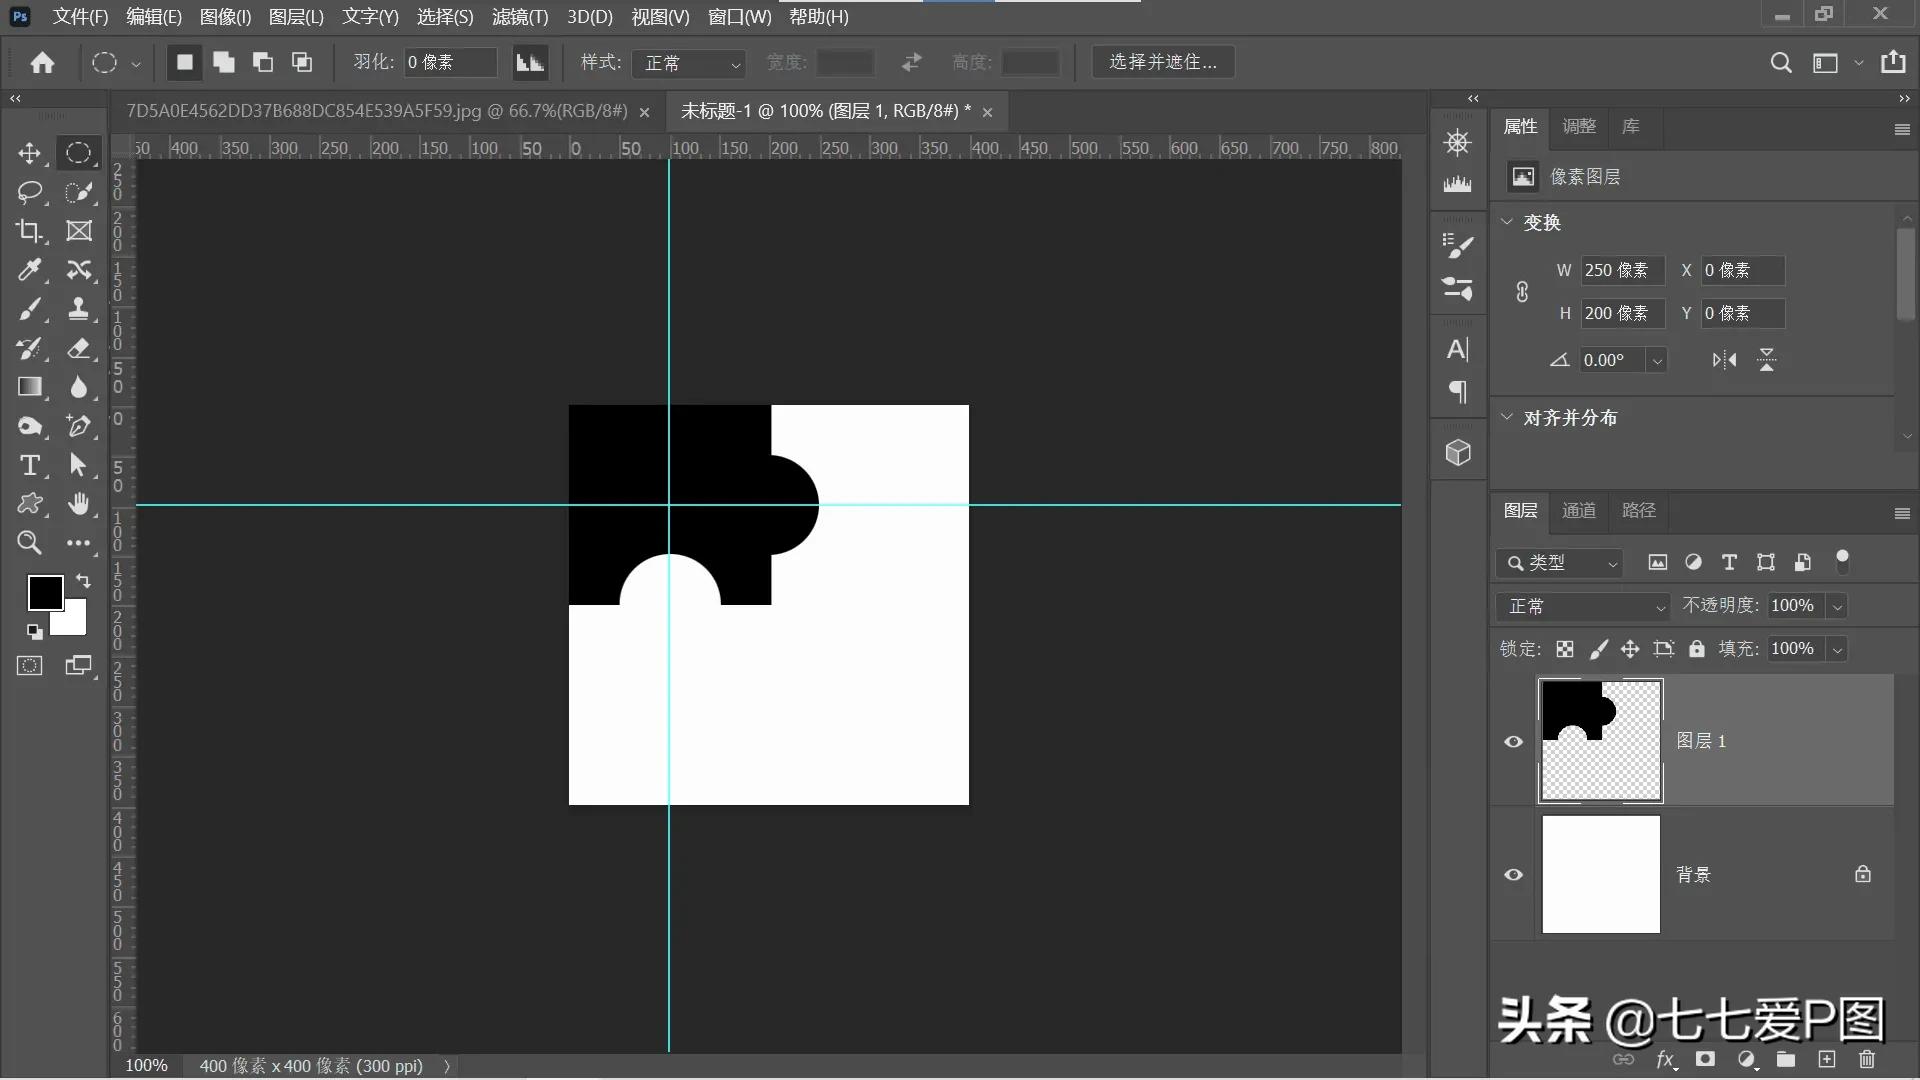The width and height of the screenshot is (1920, 1080).
Task: Select the Gradient tool
Action: point(29,387)
